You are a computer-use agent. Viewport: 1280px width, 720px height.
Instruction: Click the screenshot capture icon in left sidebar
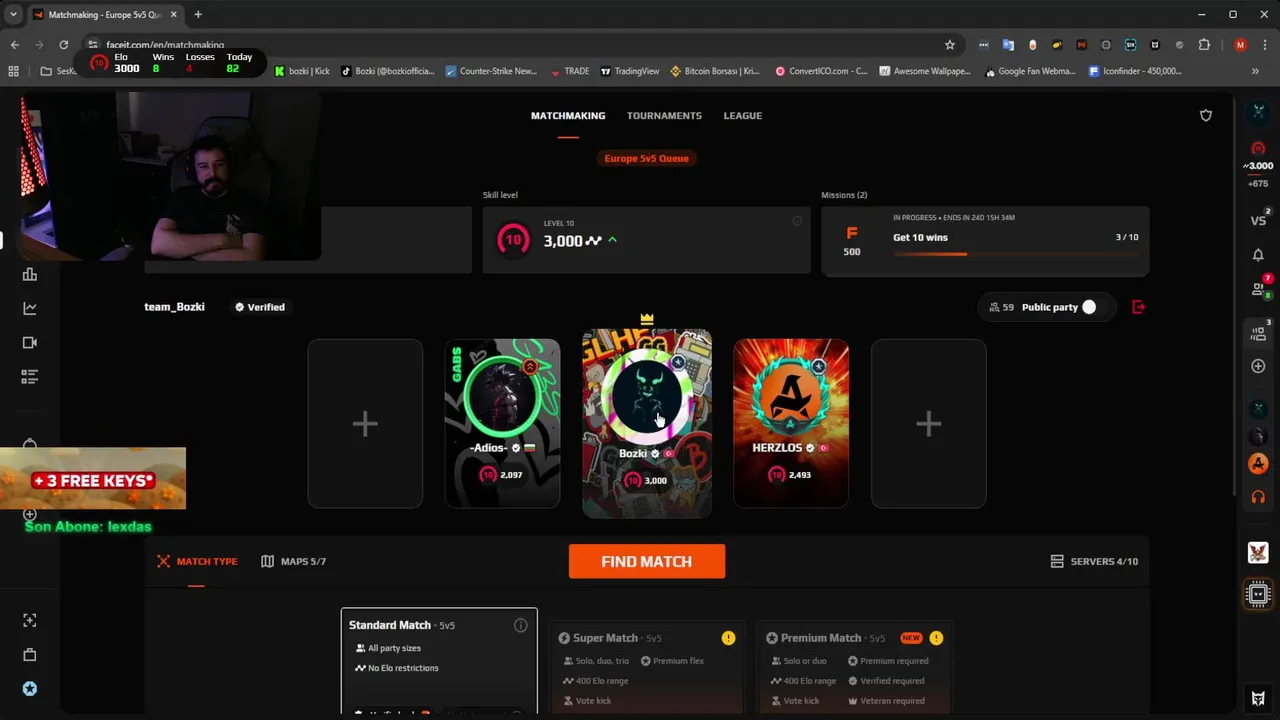pyautogui.click(x=30, y=621)
